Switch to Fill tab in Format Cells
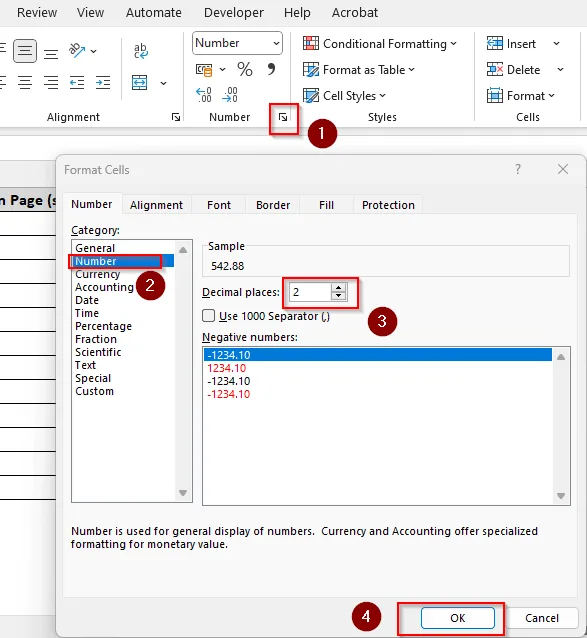587x638 pixels. (326, 205)
